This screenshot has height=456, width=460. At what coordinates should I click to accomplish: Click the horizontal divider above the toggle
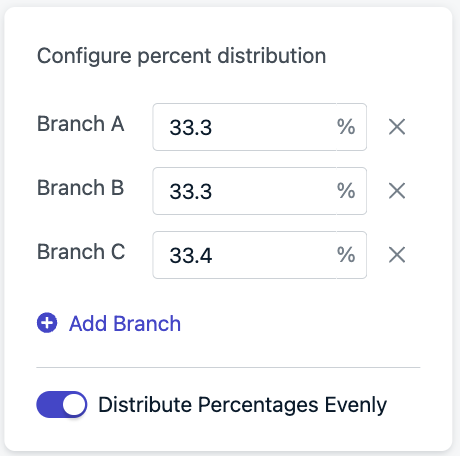pyautogui.click(x=228, y=367)
